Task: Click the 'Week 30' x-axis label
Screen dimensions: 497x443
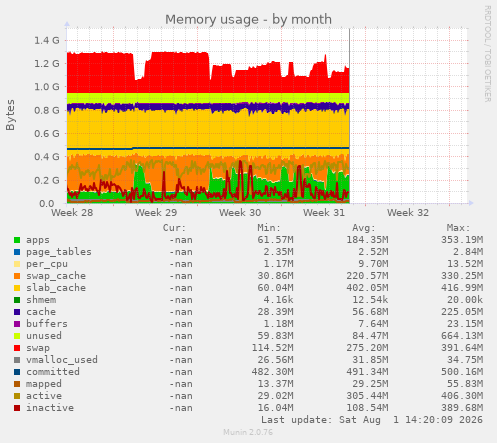Action: pyautogui.click(x=240, y=213)
